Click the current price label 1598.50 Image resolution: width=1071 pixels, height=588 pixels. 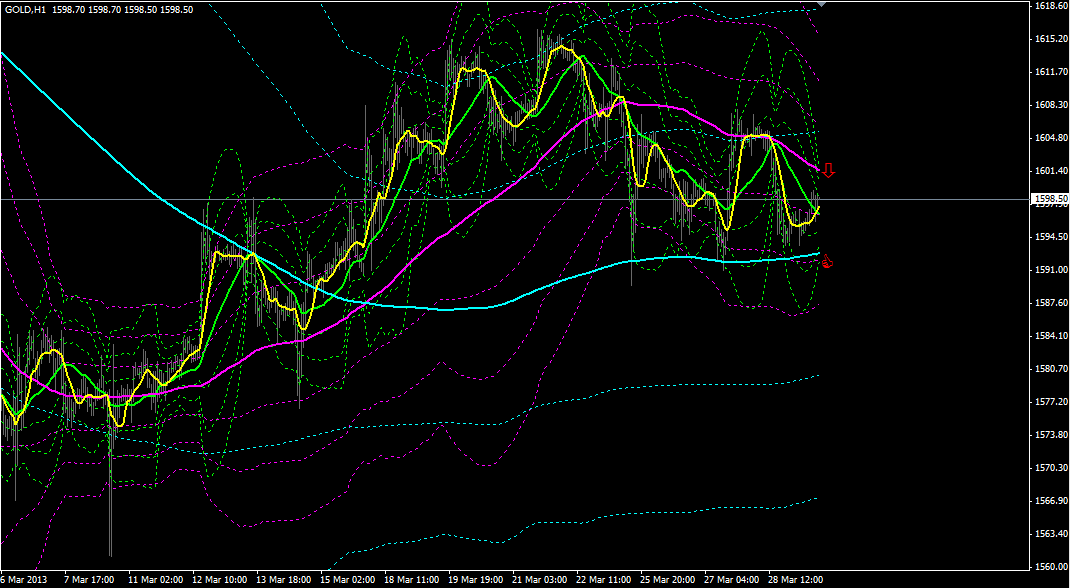[1051, 199]
